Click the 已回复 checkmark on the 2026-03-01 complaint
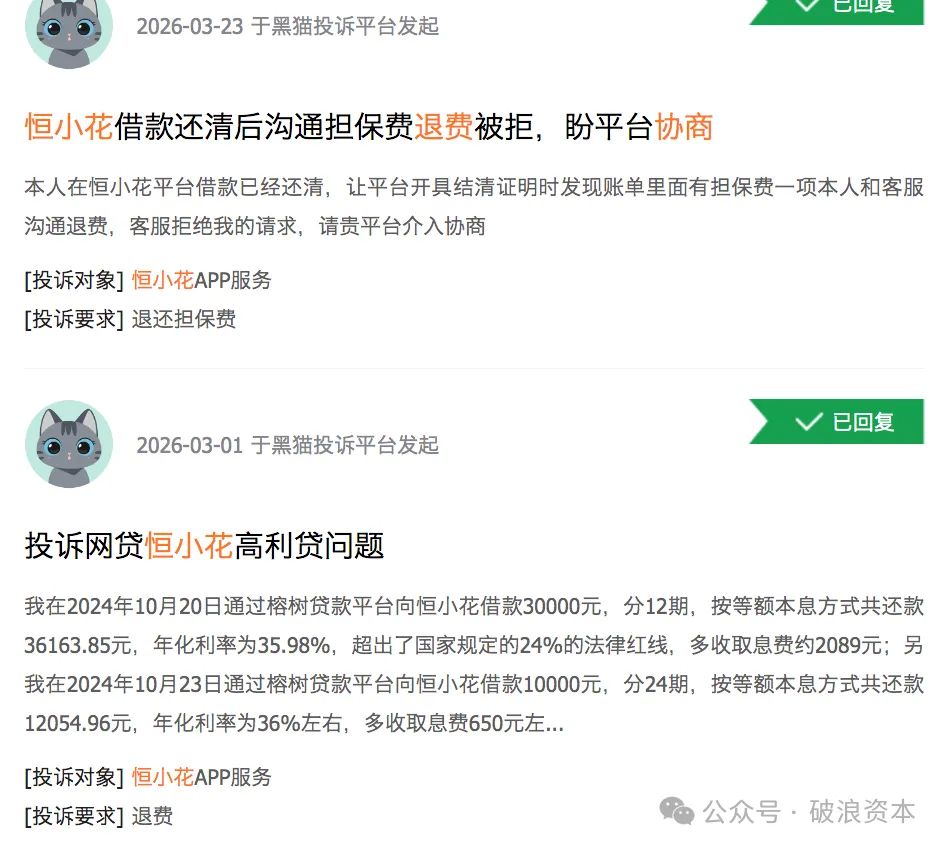This screenshot has height=850, width=946. 808,422
